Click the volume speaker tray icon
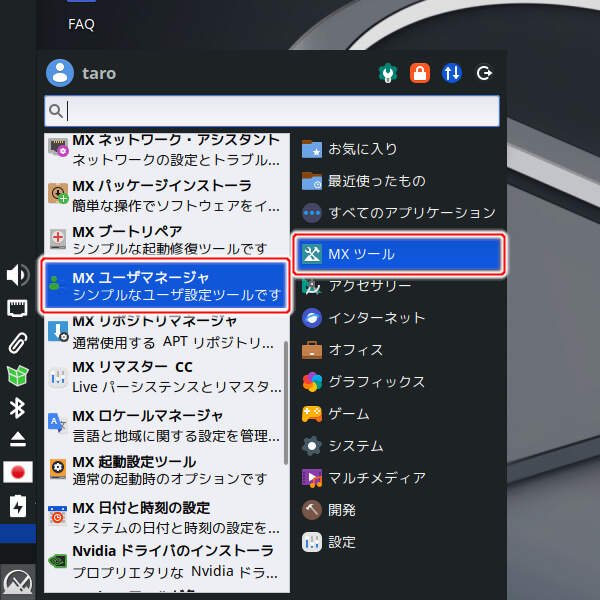600x600 pixels. (x=18, y=275)
